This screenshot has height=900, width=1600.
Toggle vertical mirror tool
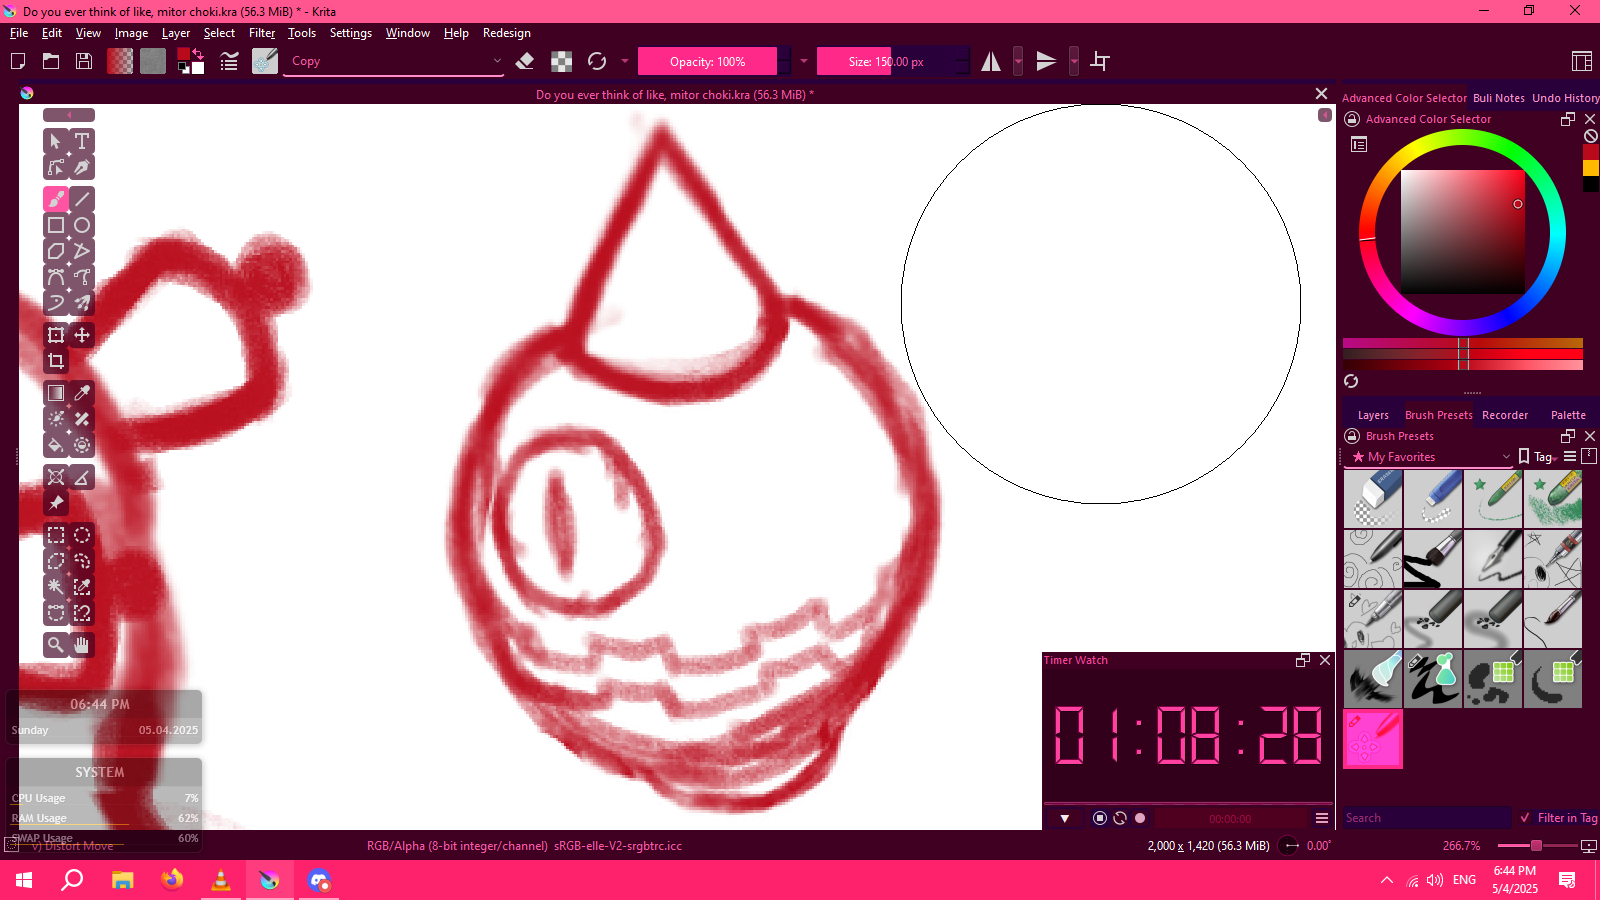(x=1046, y=61)
